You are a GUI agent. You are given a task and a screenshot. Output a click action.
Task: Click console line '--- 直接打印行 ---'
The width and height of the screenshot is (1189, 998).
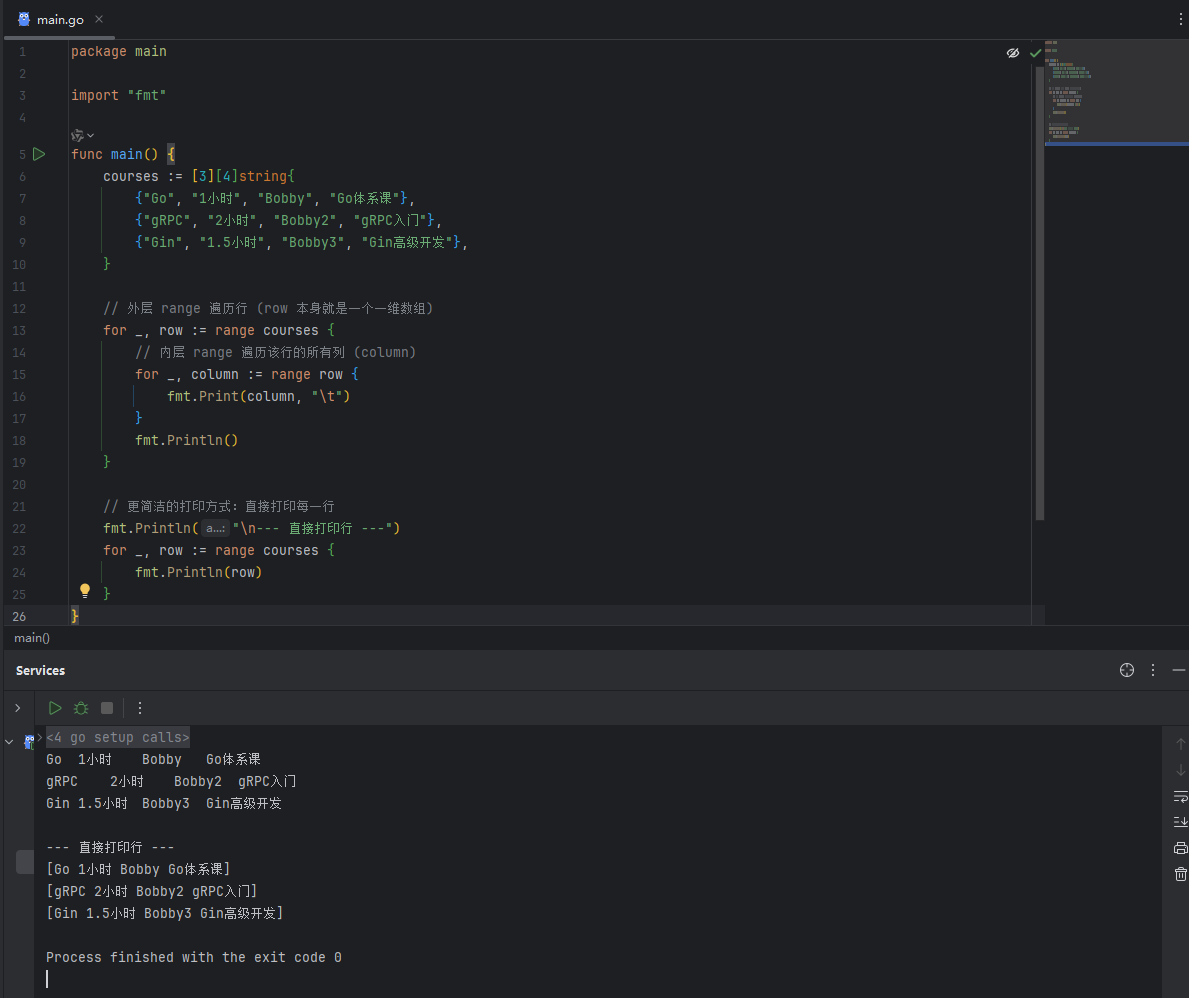tap(110, 847)
